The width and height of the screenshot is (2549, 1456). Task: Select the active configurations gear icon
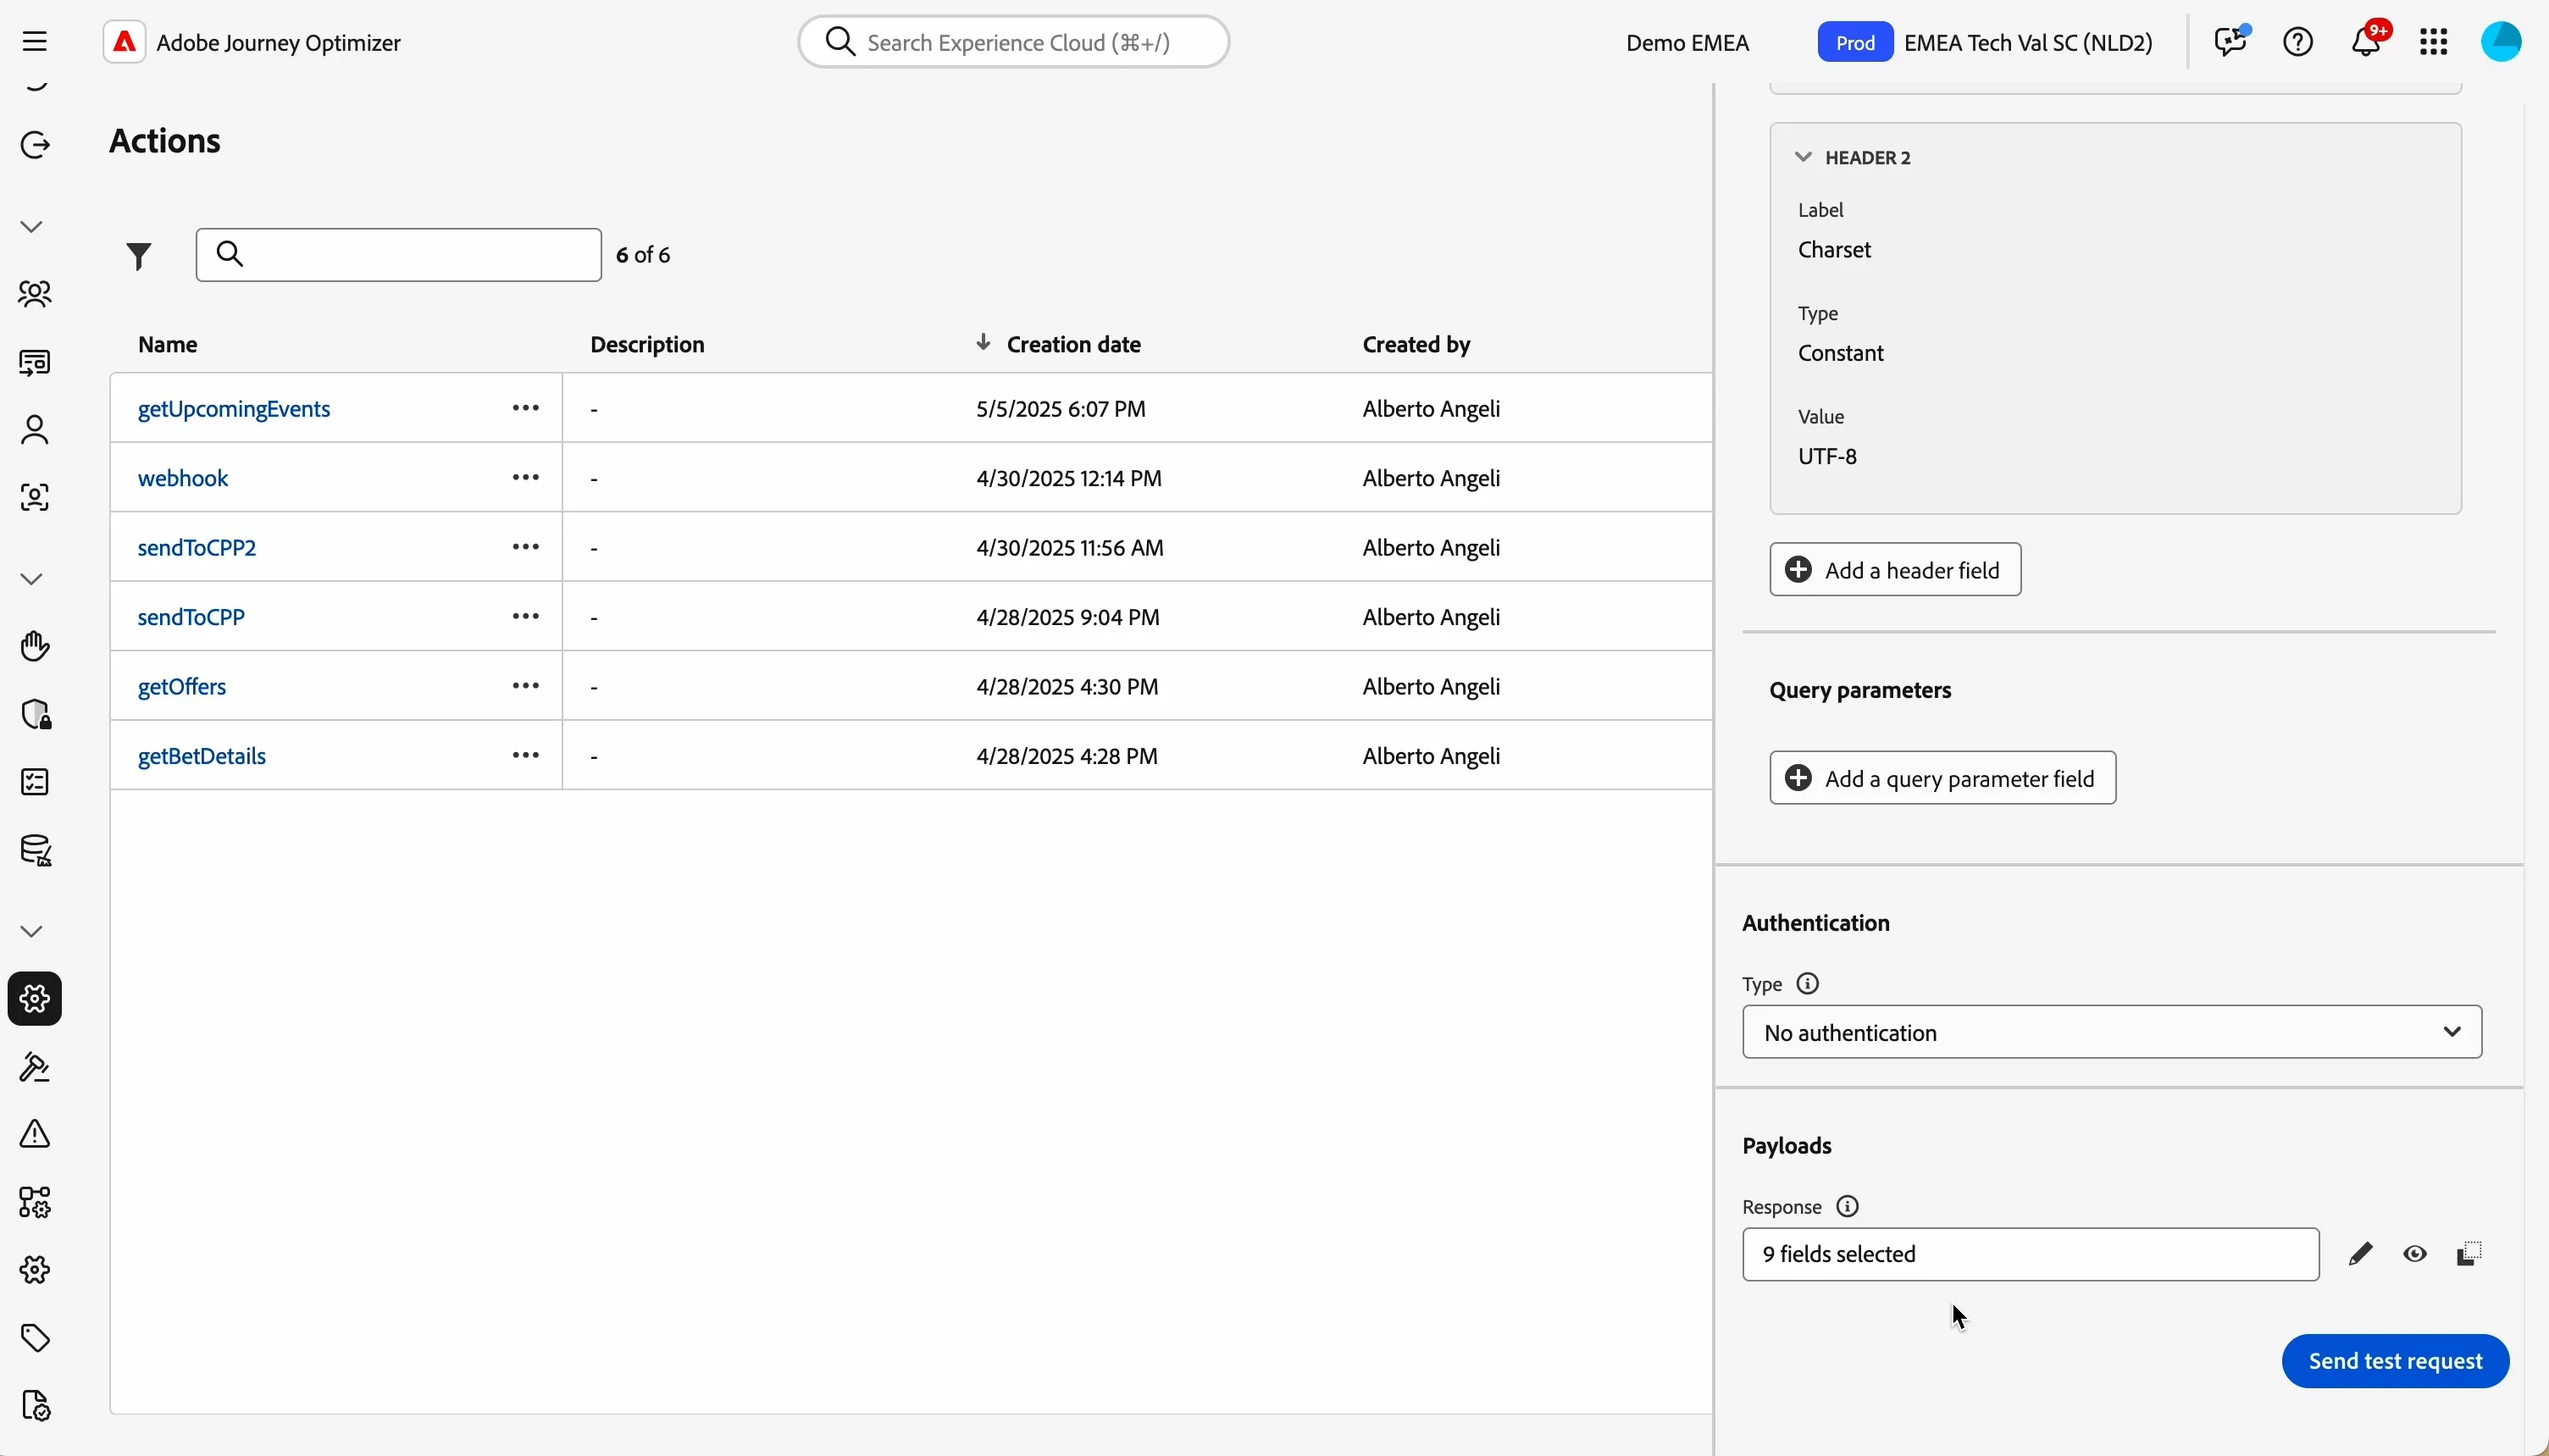pyautogui.click(x=35, y=999)
